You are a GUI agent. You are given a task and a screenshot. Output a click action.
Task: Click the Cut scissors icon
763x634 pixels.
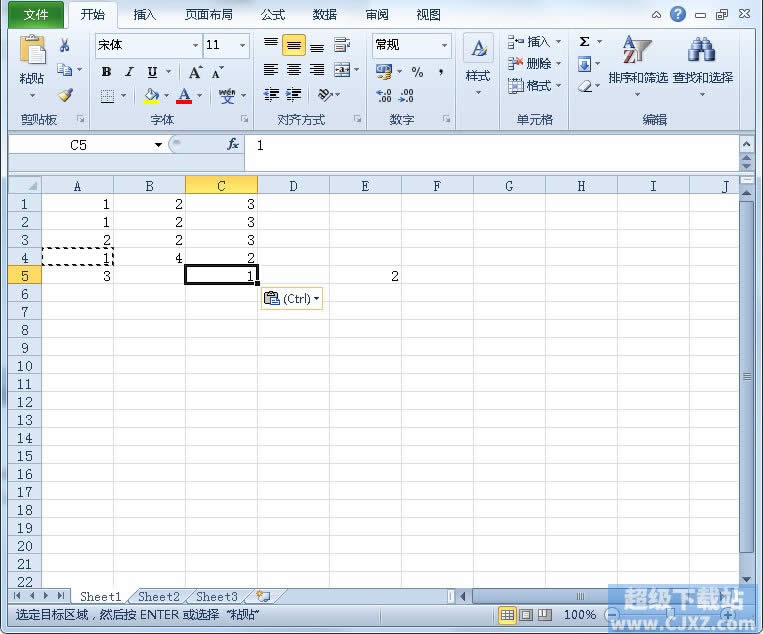pyautogui.click(x=64, y=45)
